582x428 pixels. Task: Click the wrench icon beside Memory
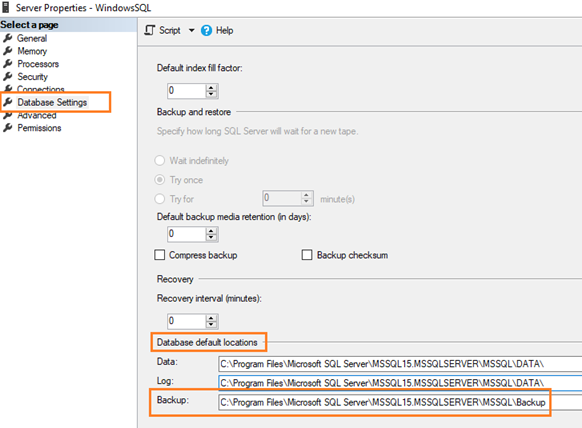coord(8,51)
